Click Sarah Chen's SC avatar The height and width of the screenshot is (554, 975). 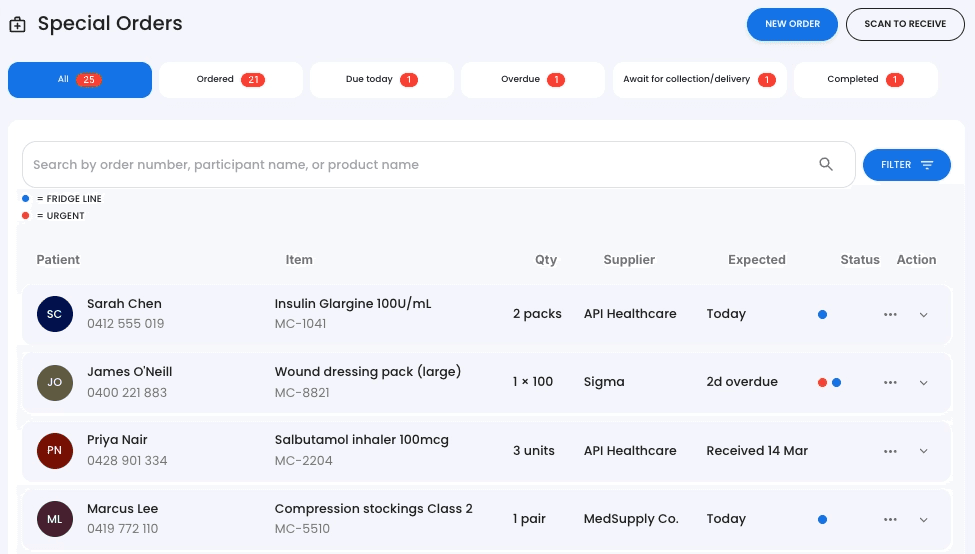pos(54,314)
